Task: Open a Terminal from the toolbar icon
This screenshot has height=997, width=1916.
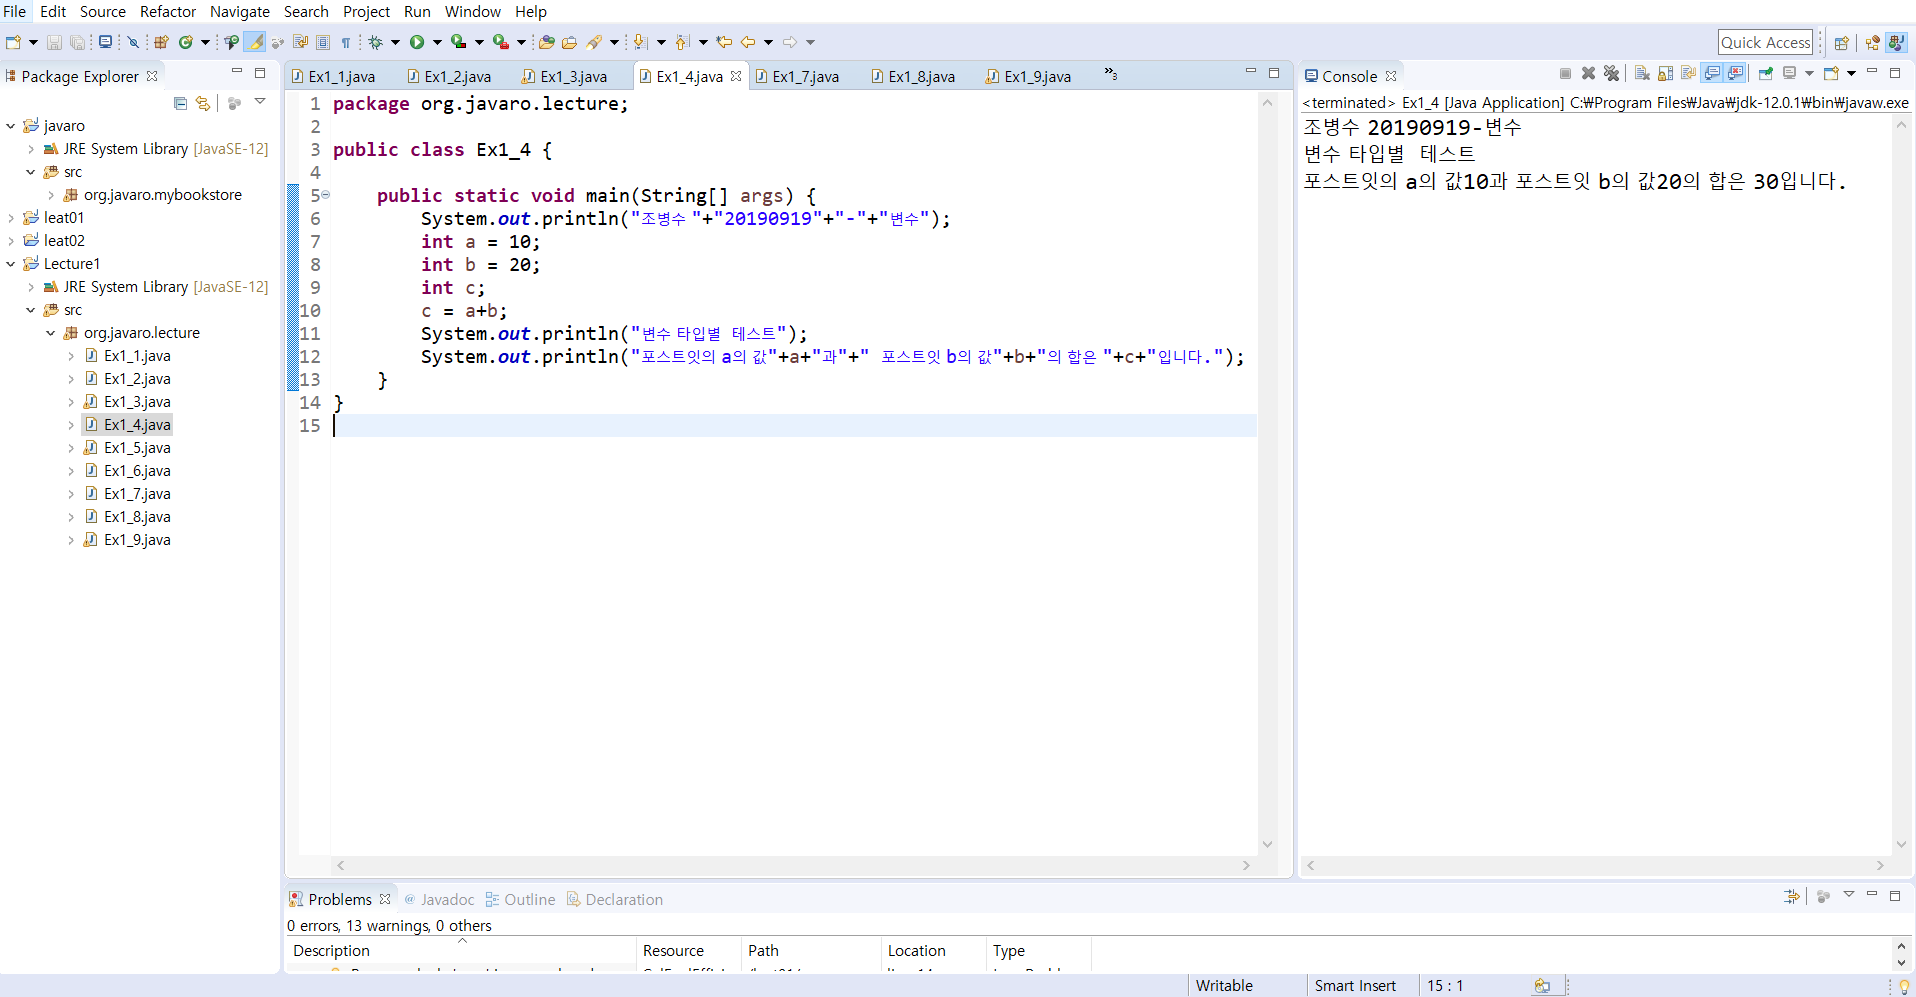Action: click(x=105, y=42)
